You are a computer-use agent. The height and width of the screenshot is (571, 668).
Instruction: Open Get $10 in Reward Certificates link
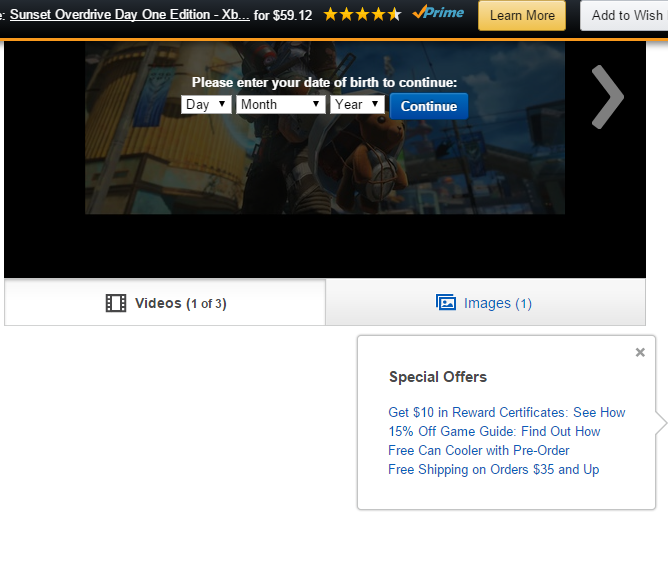coord(507,412)
